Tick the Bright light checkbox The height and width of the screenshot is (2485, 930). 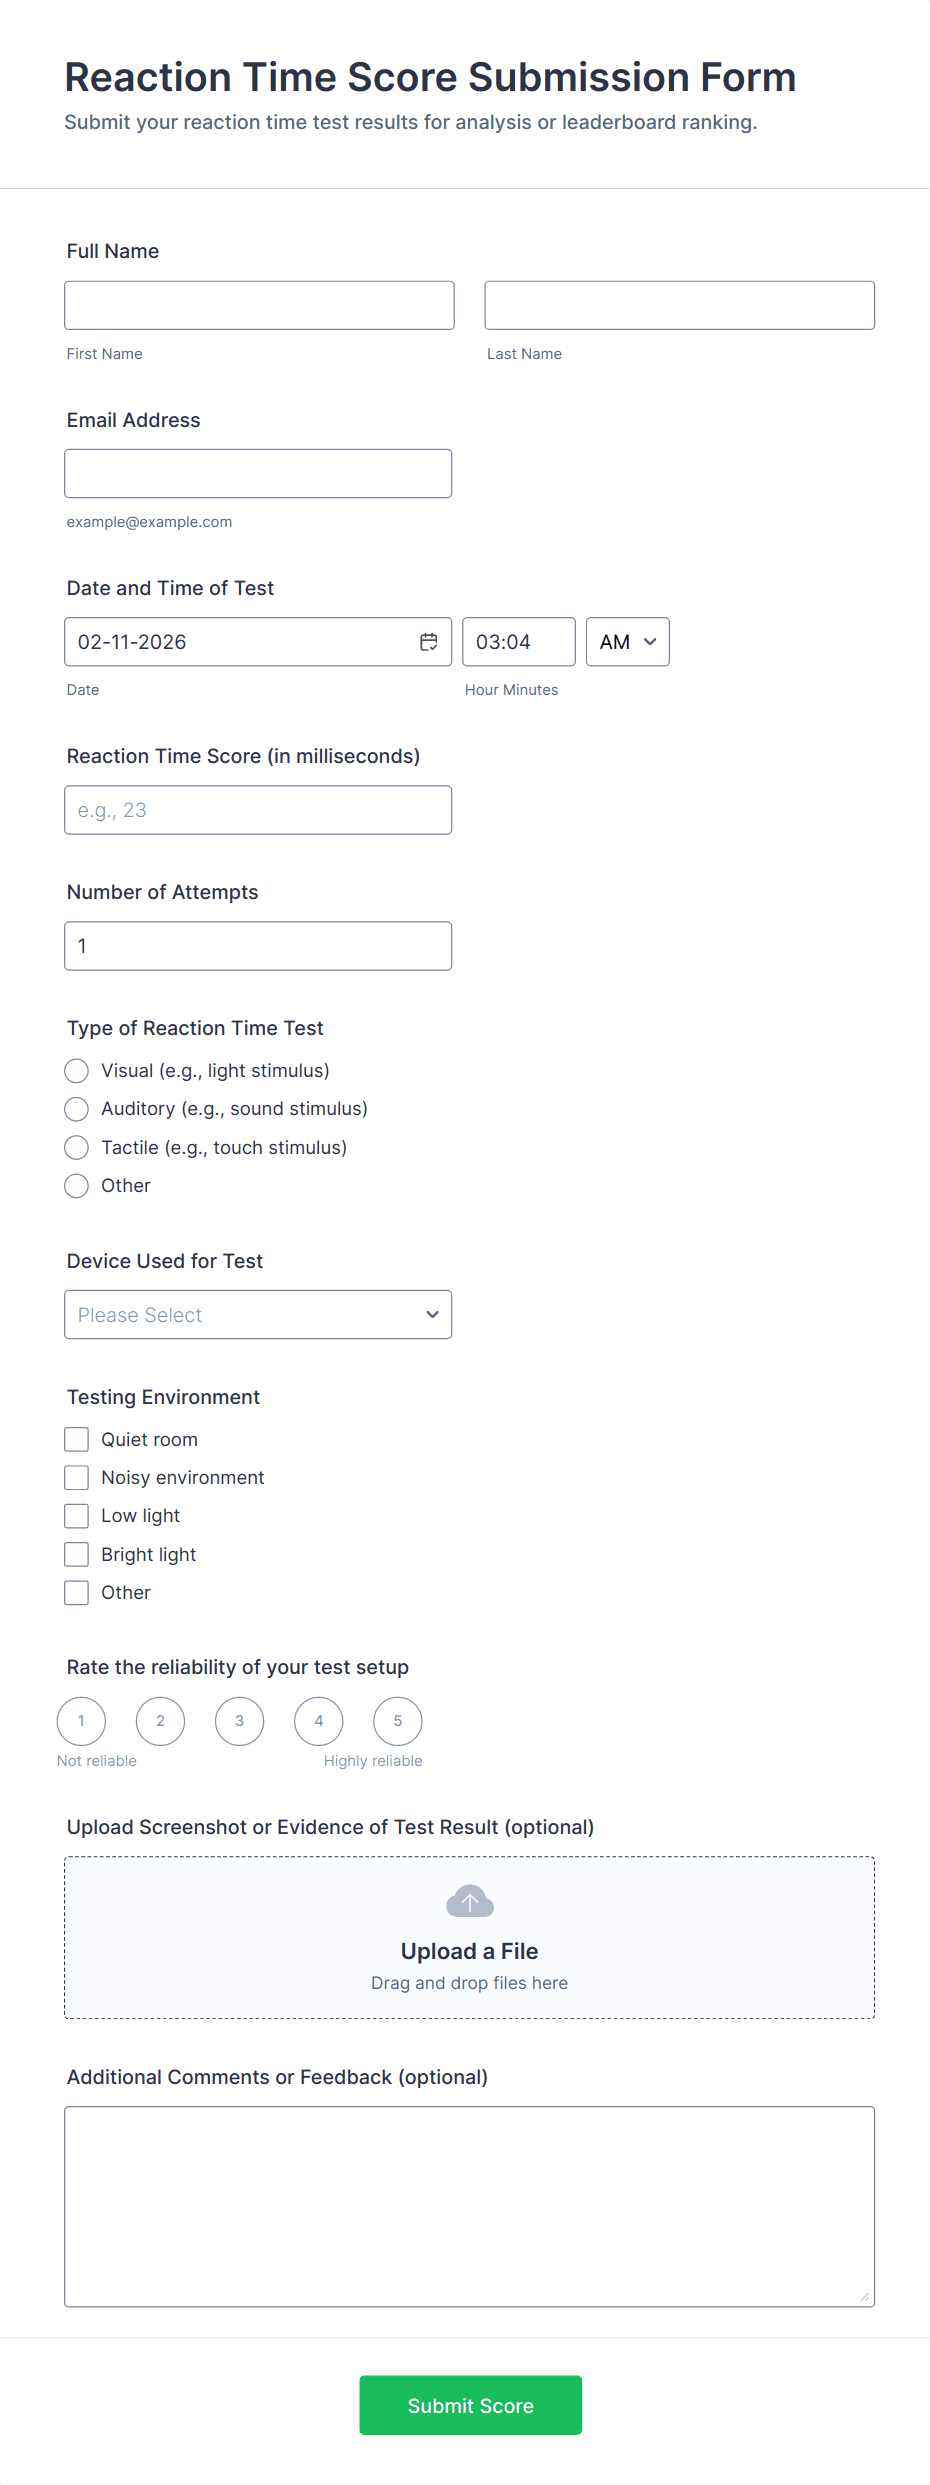[76, 1554]
